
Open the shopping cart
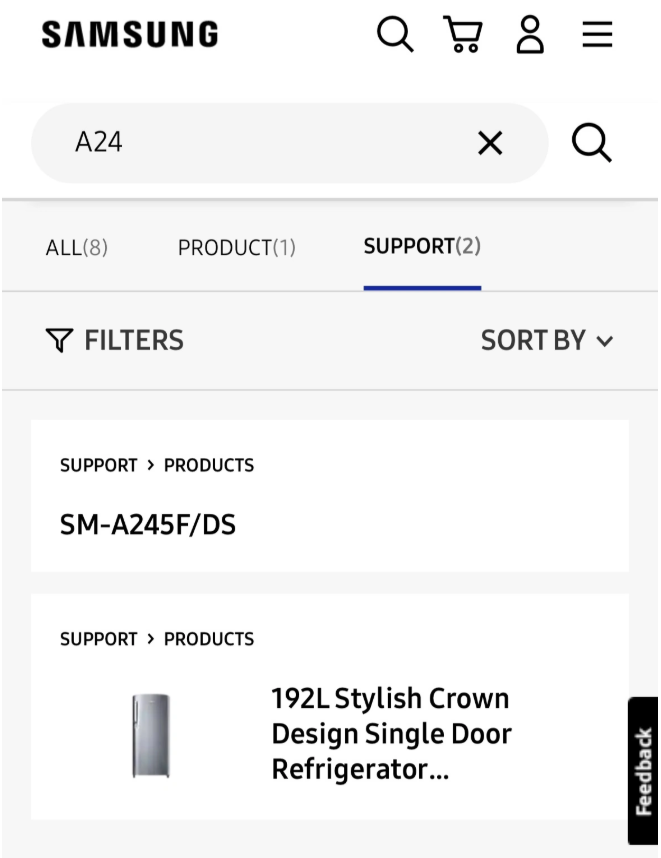coord(462,35)
